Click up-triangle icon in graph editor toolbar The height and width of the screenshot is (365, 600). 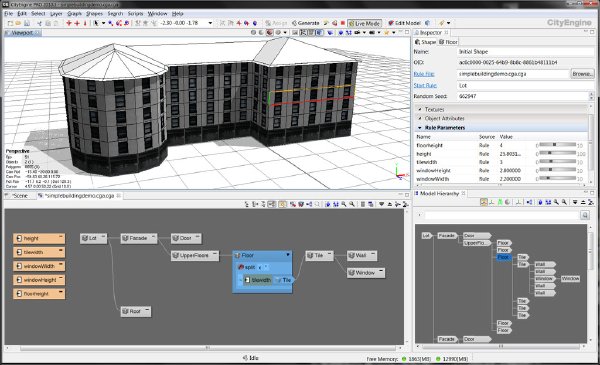tap(390, 204)
